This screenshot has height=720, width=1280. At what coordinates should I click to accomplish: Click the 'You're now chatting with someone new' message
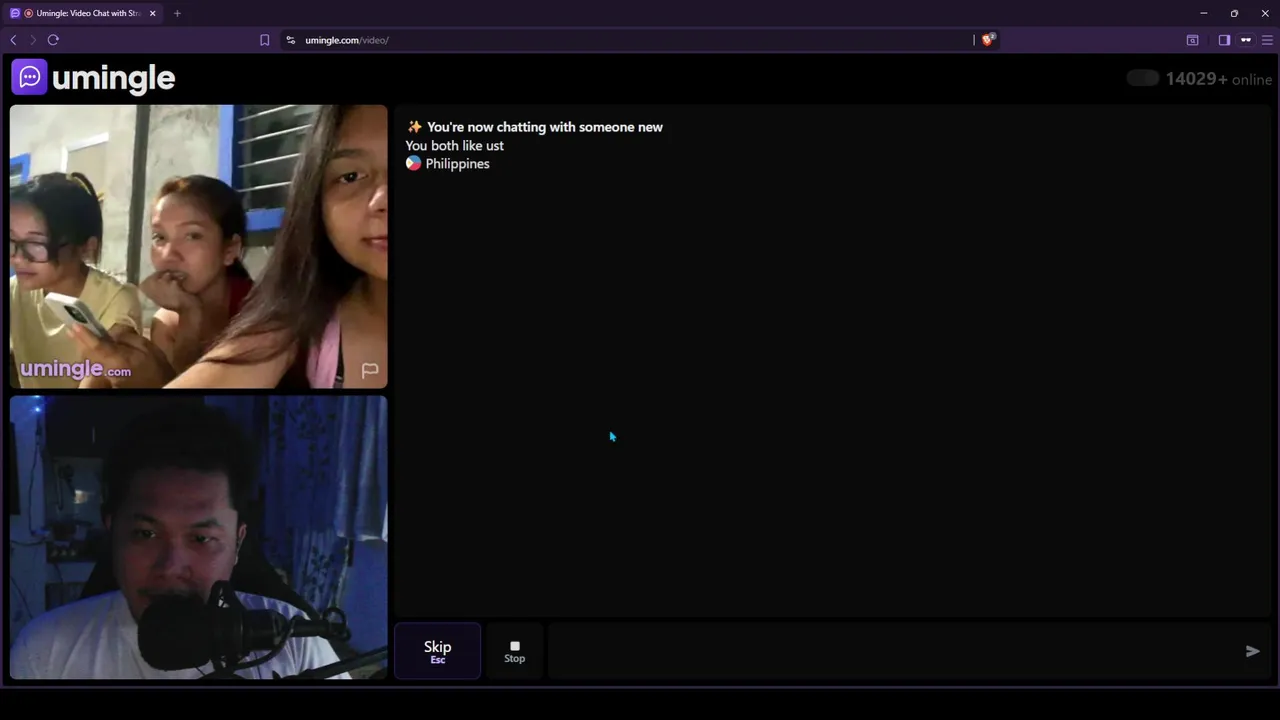click(544, 127)
